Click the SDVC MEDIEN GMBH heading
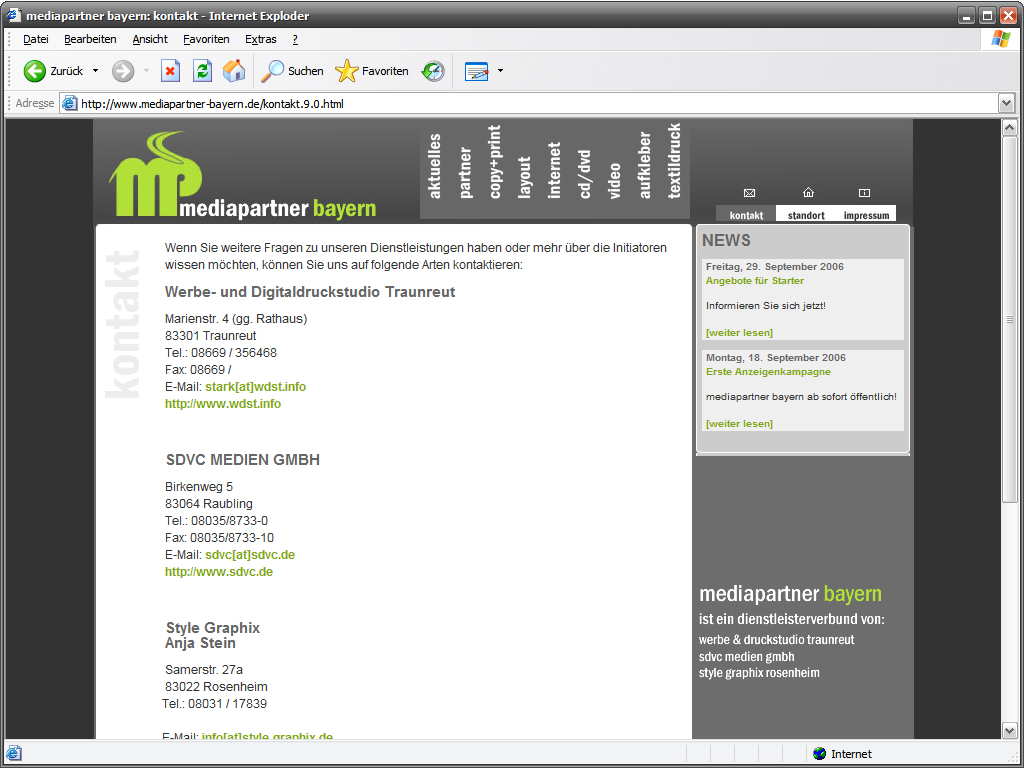1024x768 pixels. coord(243,460)
